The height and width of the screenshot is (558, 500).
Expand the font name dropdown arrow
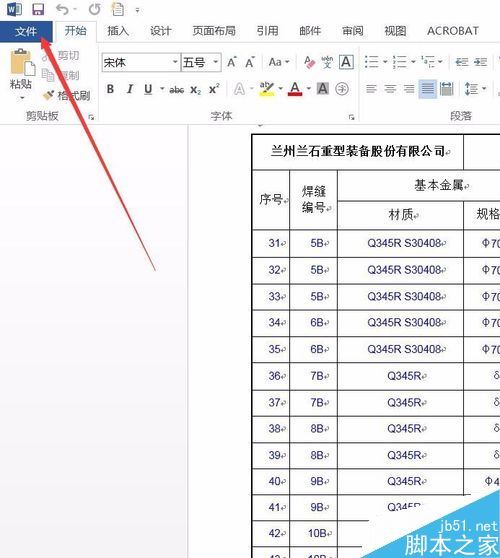tap(175, 62)
